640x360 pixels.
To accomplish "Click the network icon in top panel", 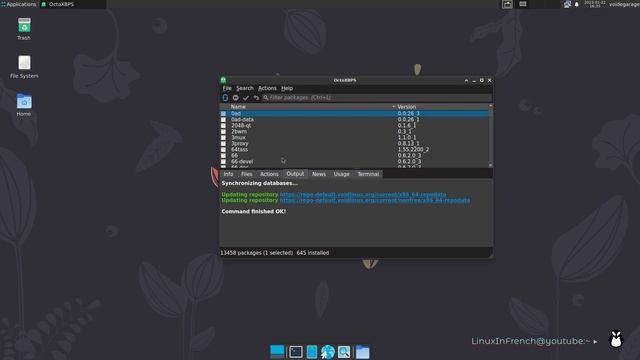I will click(567, 4).
